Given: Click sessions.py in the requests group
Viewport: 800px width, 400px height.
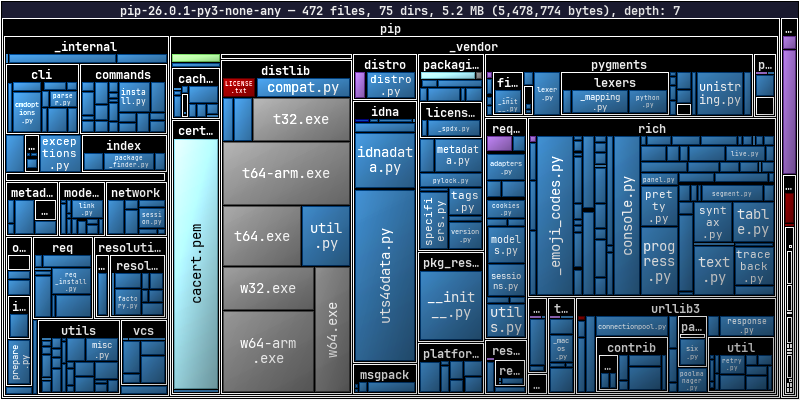Looking at the screenshot, I should (506, 280).
